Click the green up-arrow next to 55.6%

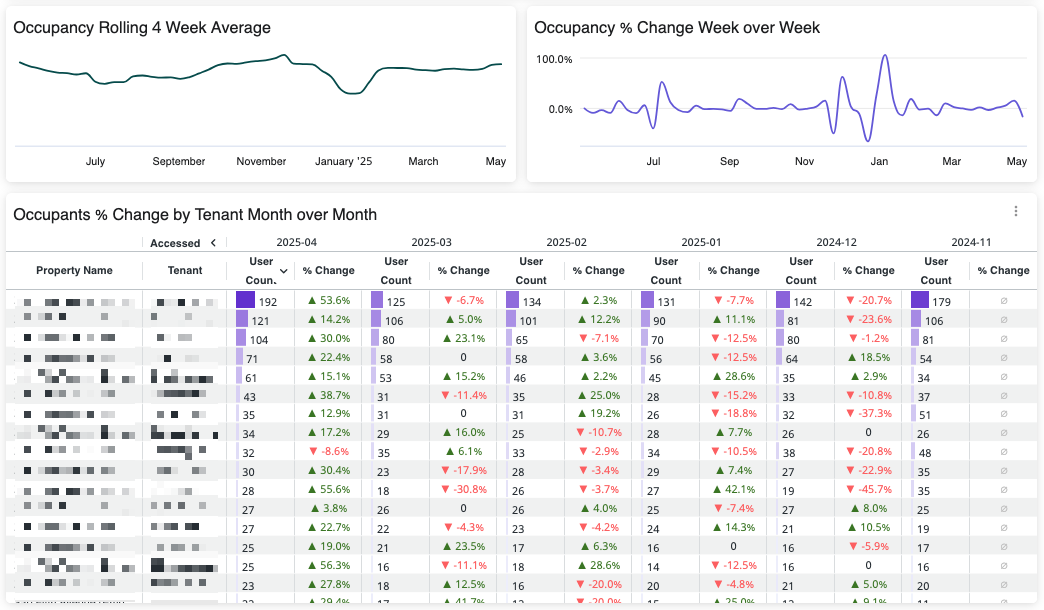312,490
